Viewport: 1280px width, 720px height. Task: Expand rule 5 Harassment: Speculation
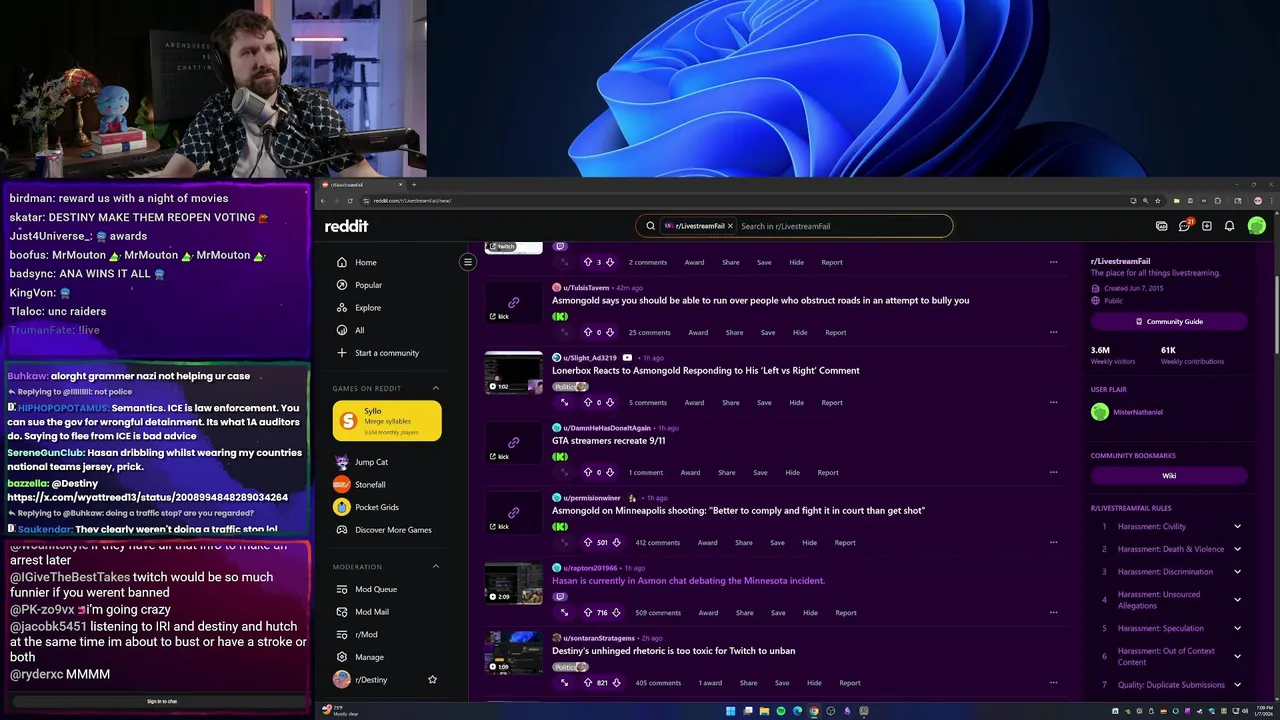(1237, 628)
